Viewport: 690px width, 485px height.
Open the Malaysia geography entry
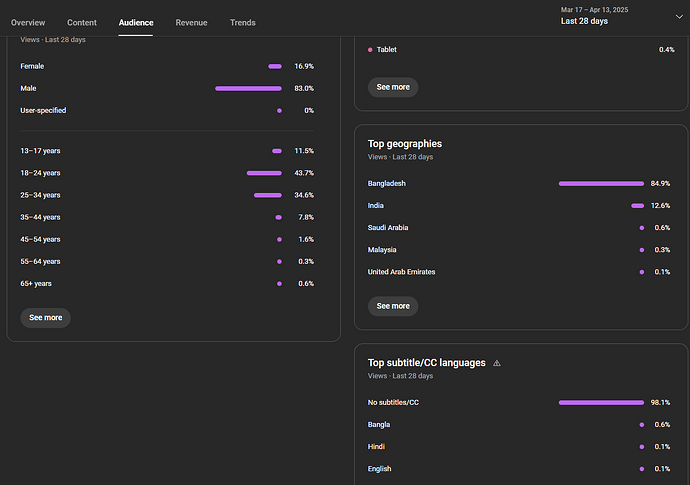click(382, 250)
